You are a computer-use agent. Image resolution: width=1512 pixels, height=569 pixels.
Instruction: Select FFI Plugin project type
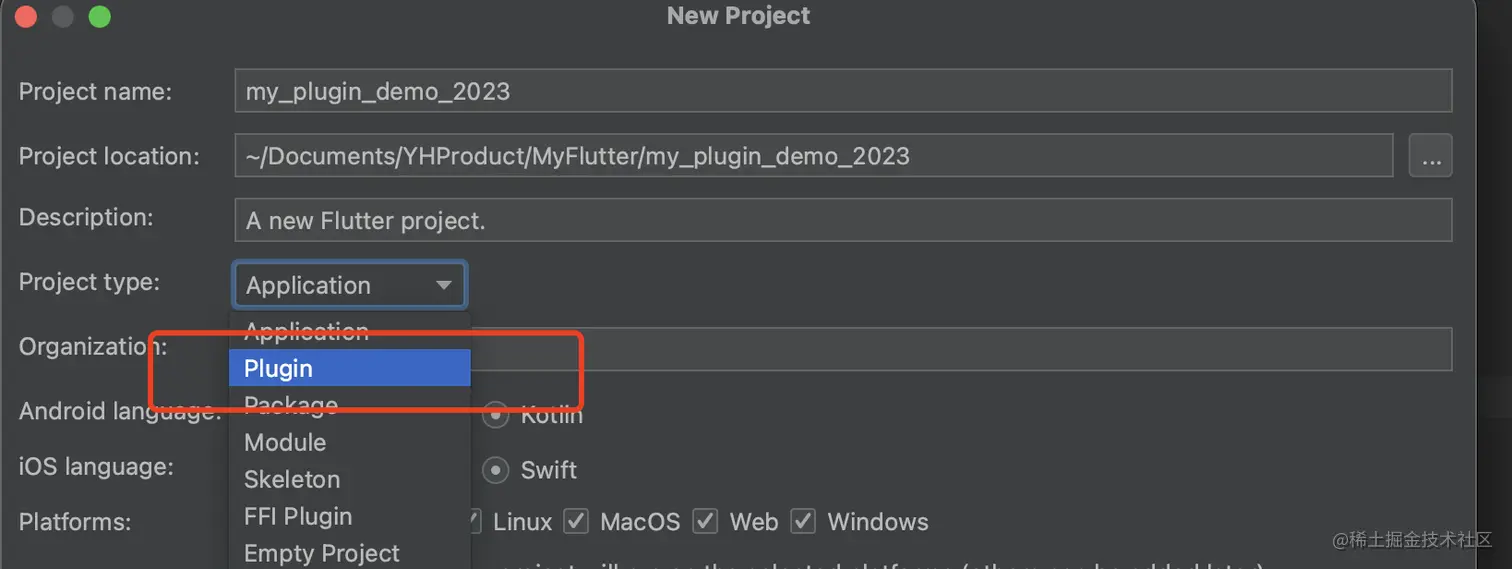(298, 516)
